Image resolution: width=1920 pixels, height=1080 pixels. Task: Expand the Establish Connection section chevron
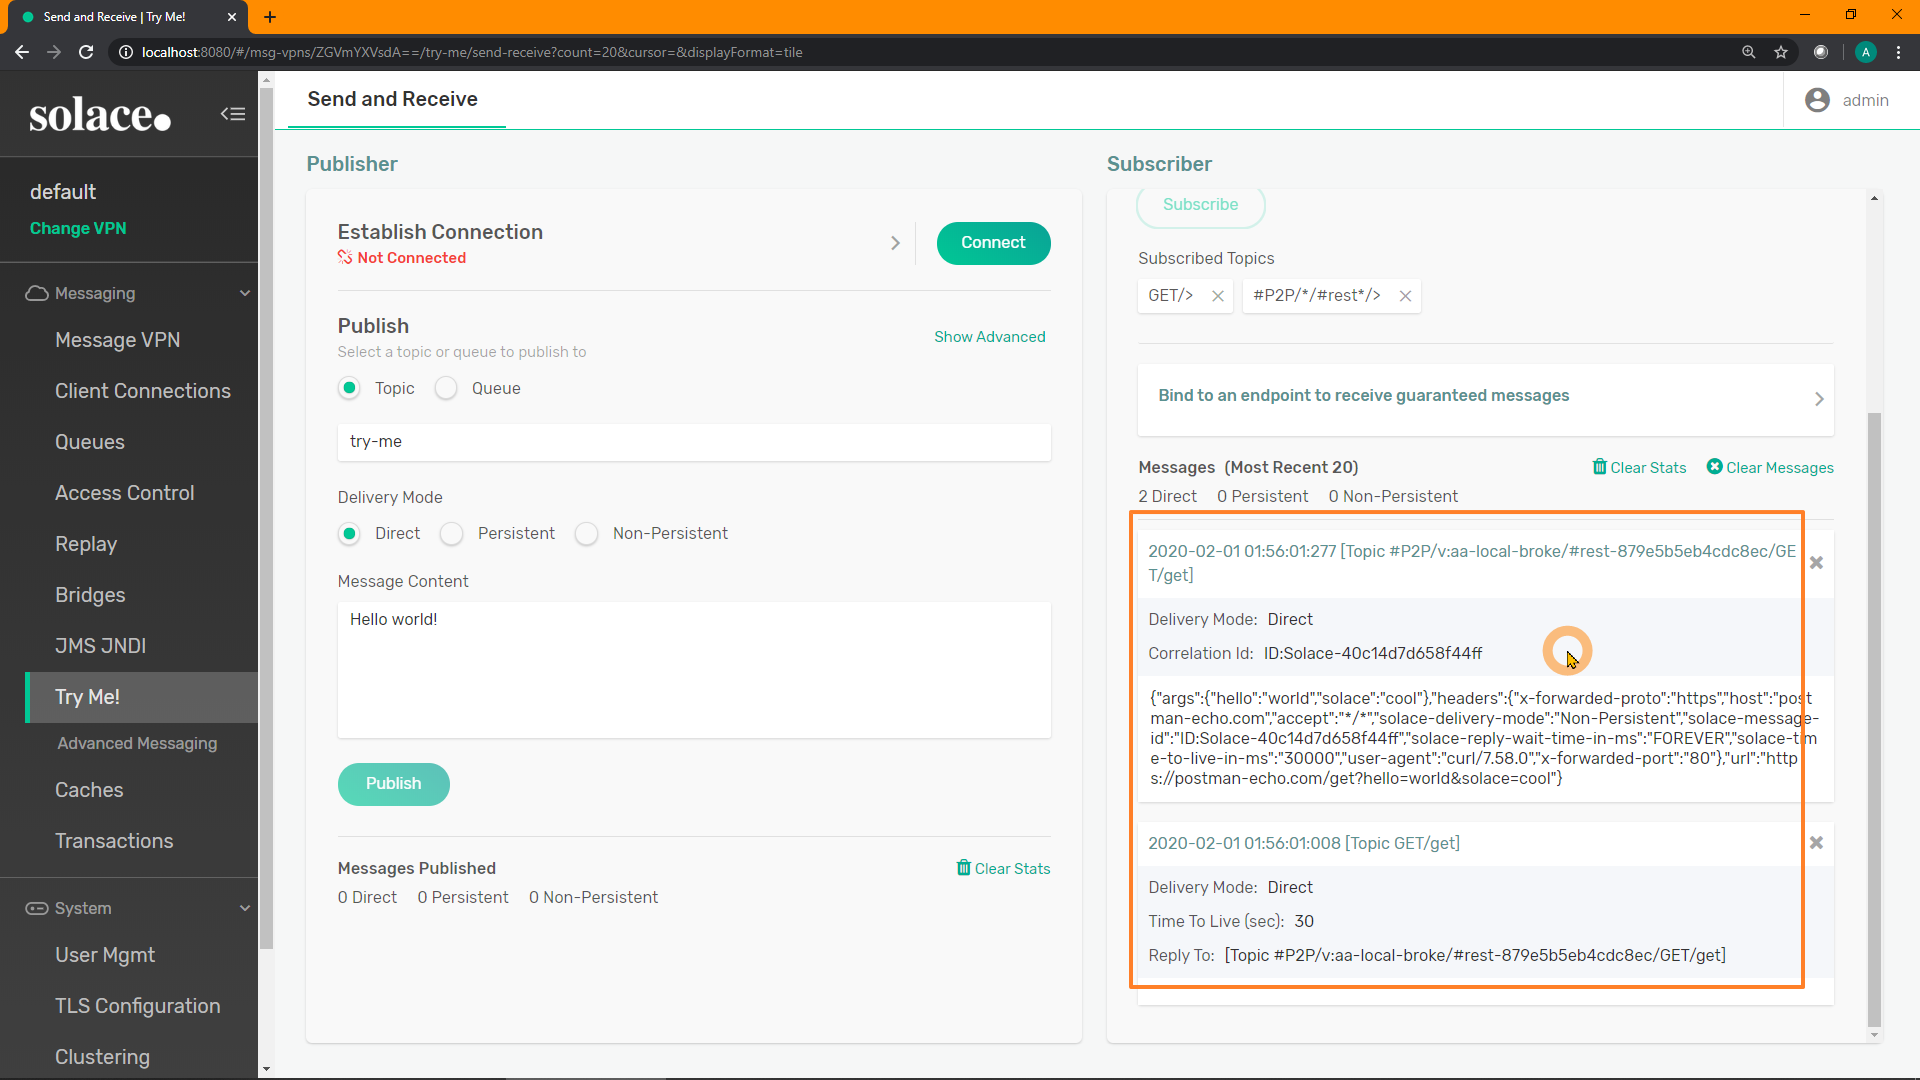(895, 243)
